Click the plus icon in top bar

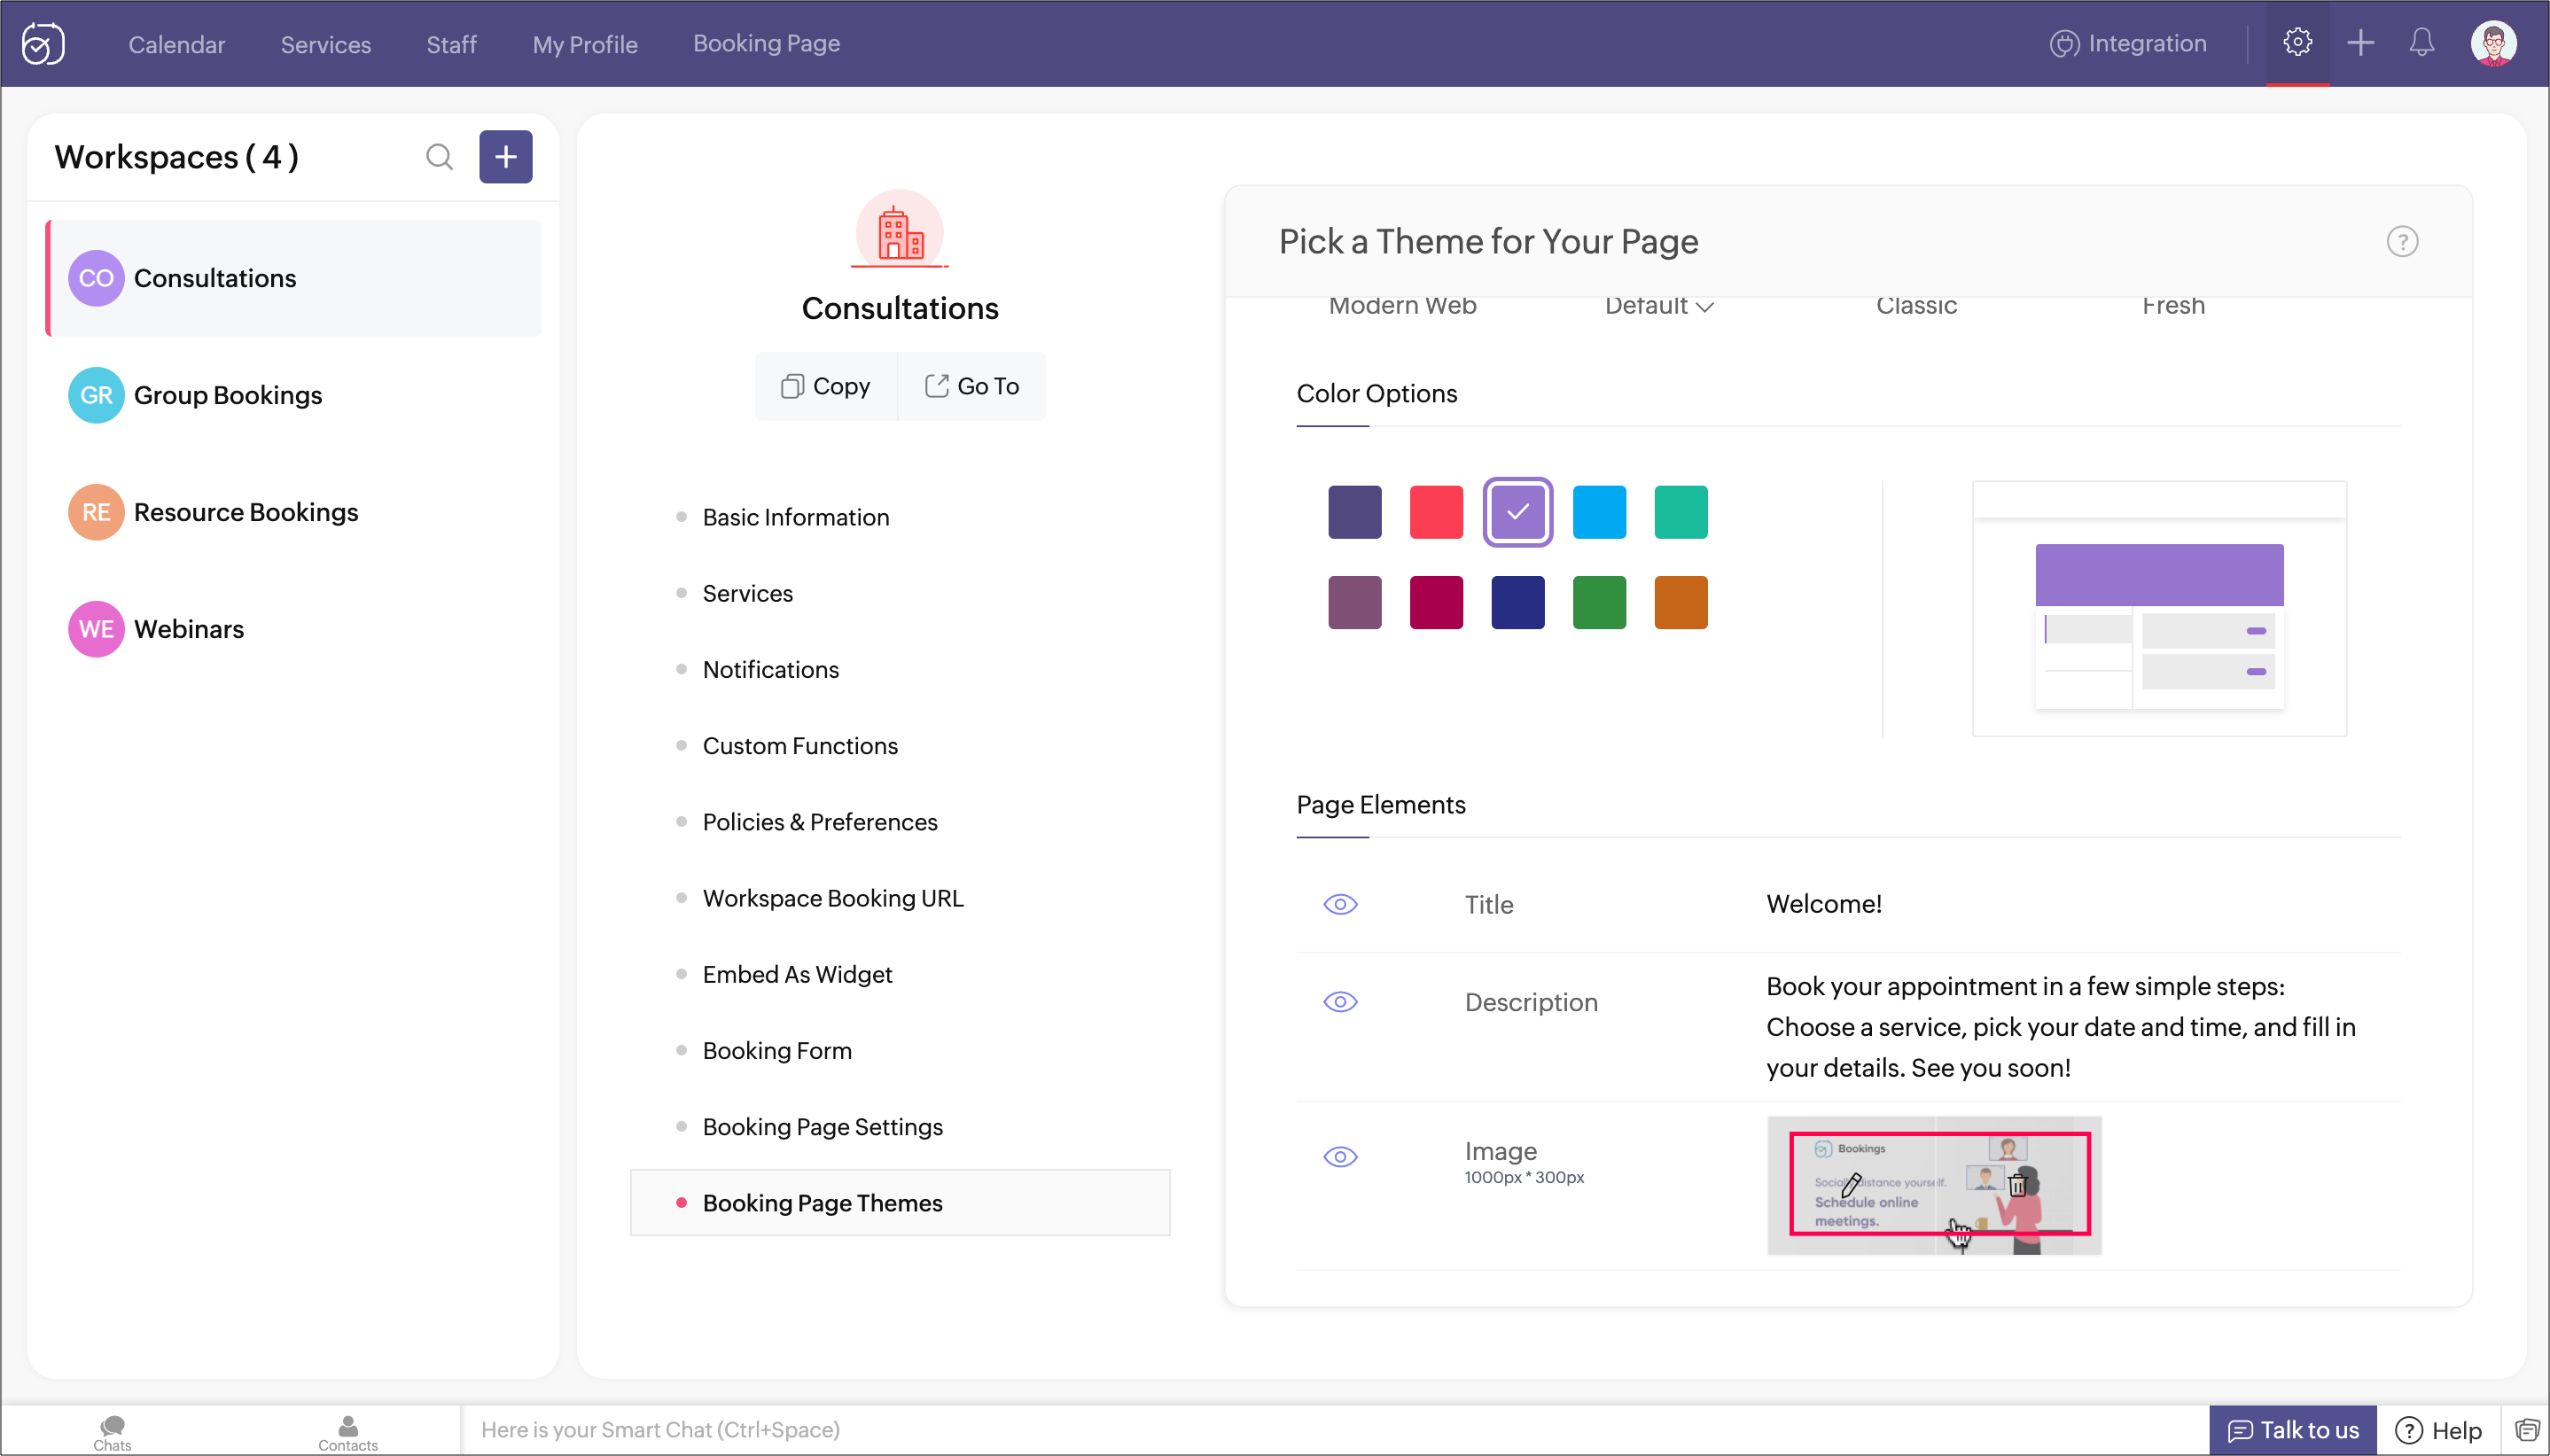(2360, 42)
